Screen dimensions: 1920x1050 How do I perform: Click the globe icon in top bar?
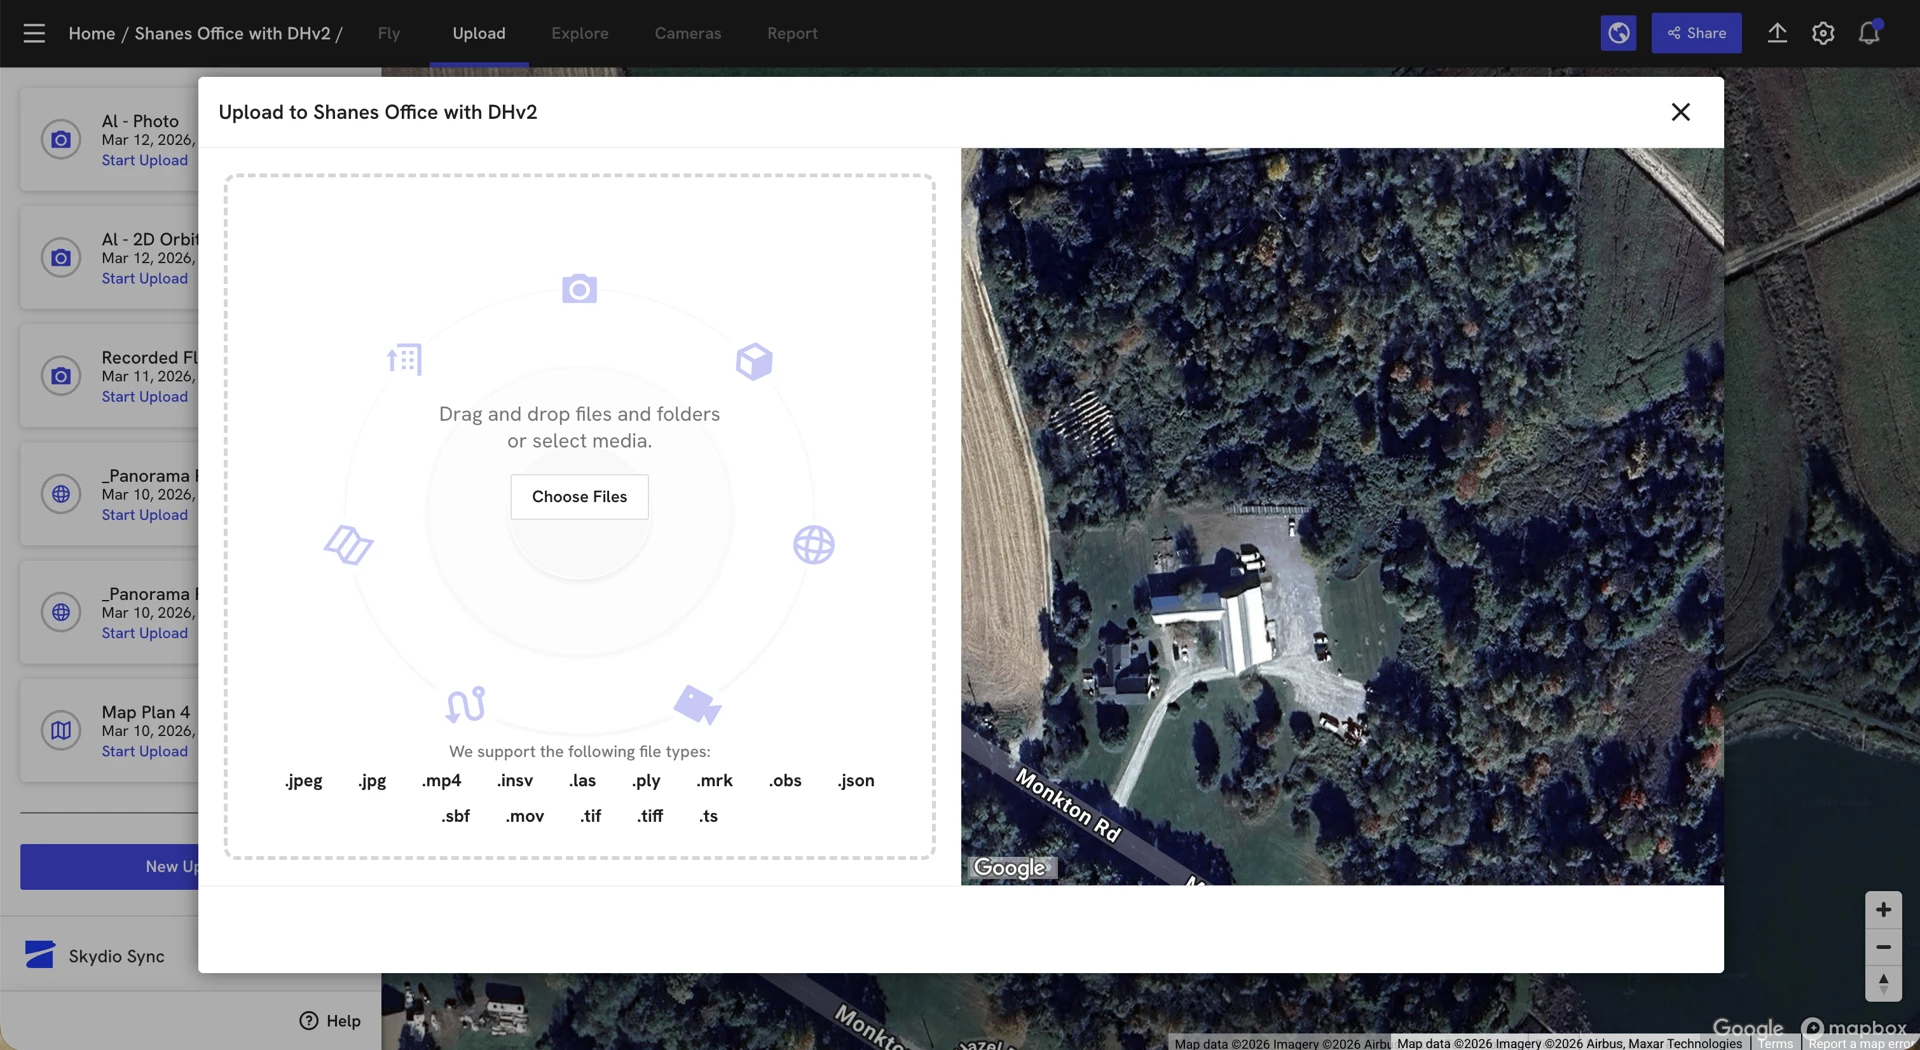(x=1618, y=33)
